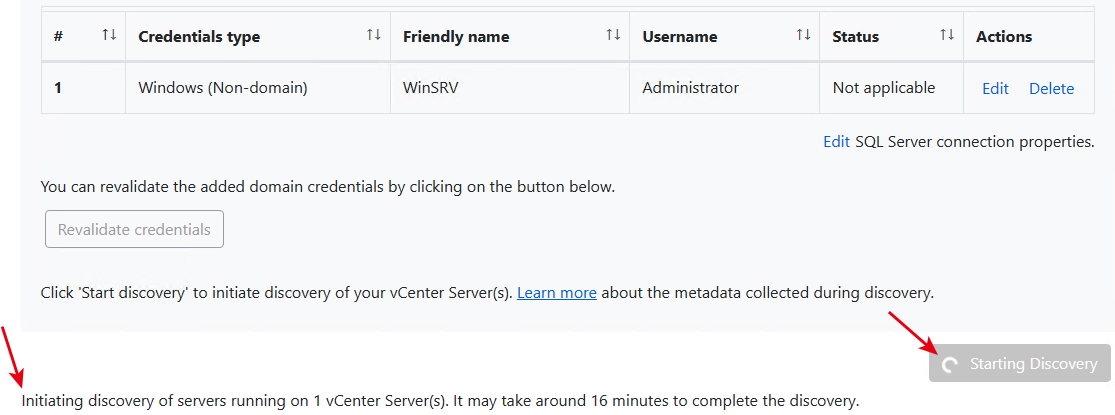Image resolution: width=1115 pixels, height=415 pixels.
Task: Click the Credentials type header text
Action: click(x=199, y=37)
